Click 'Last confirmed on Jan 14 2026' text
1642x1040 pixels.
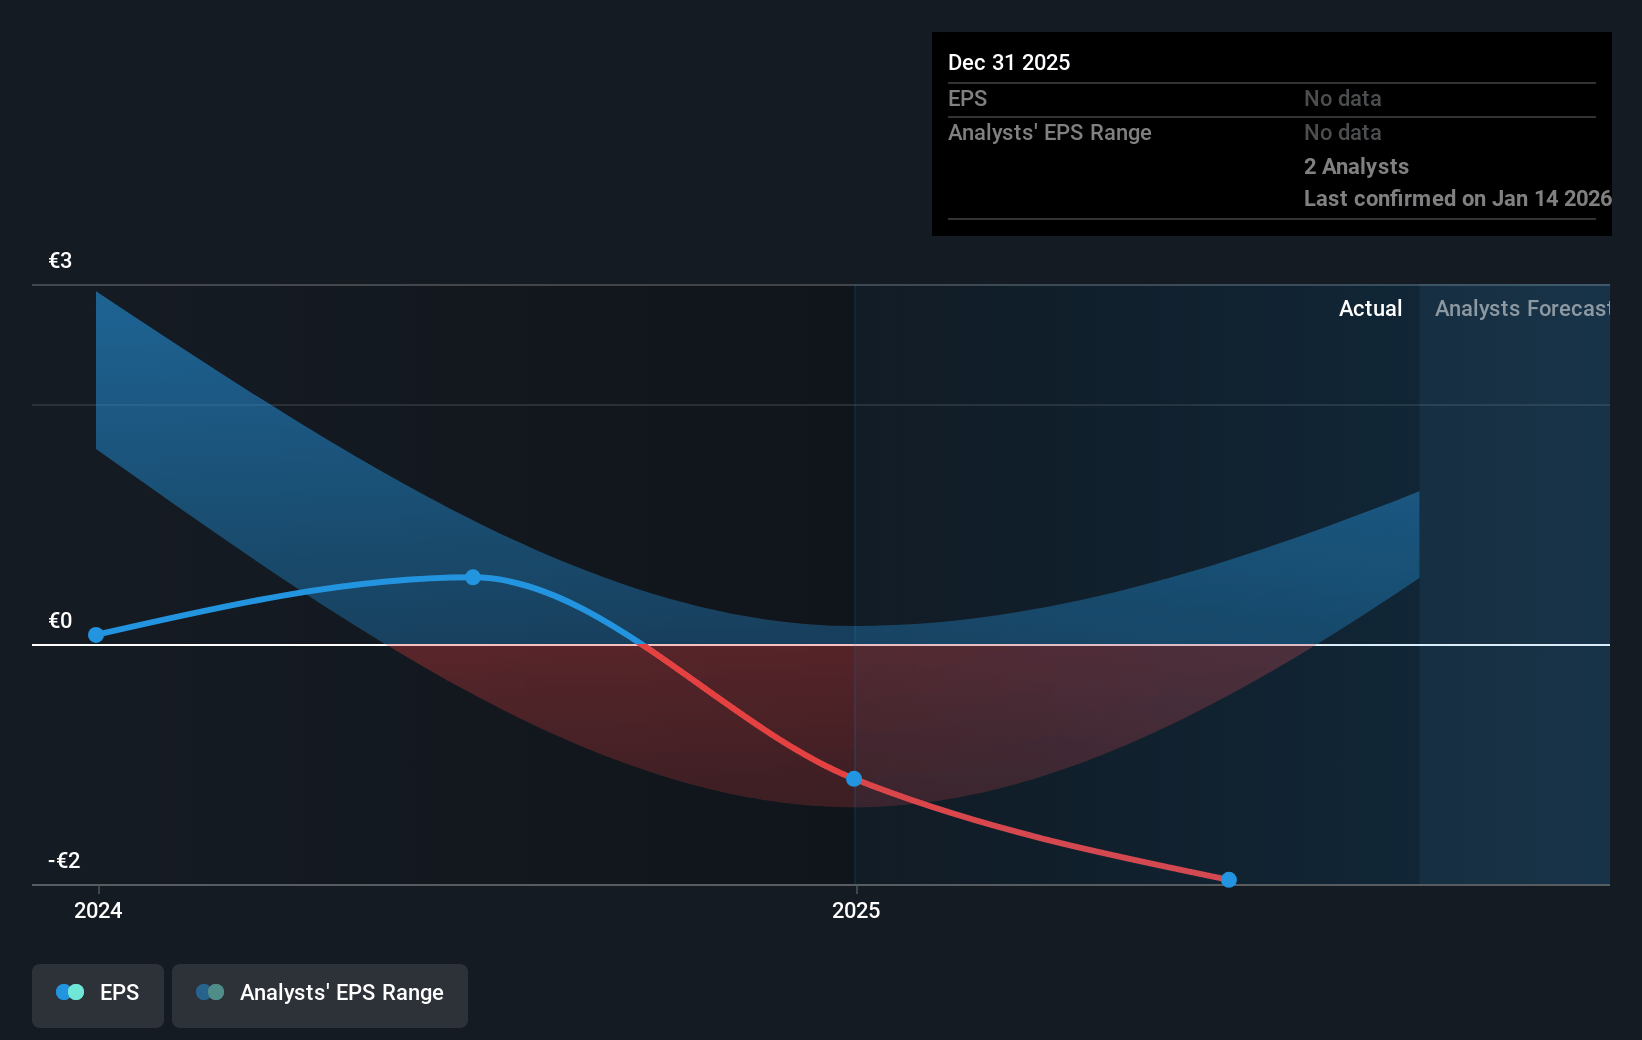click(x=1456, y=198)
